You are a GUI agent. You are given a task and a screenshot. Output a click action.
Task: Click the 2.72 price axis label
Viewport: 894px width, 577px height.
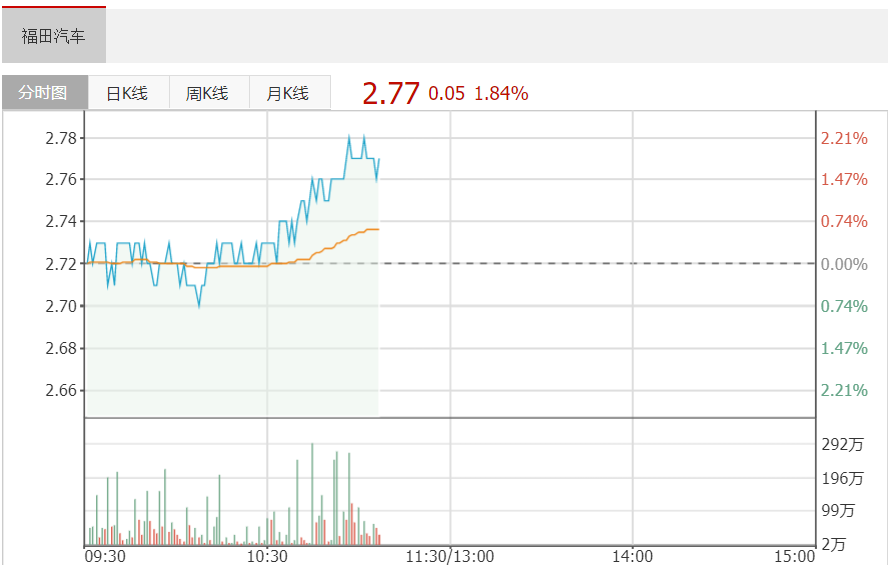[61, 264]
